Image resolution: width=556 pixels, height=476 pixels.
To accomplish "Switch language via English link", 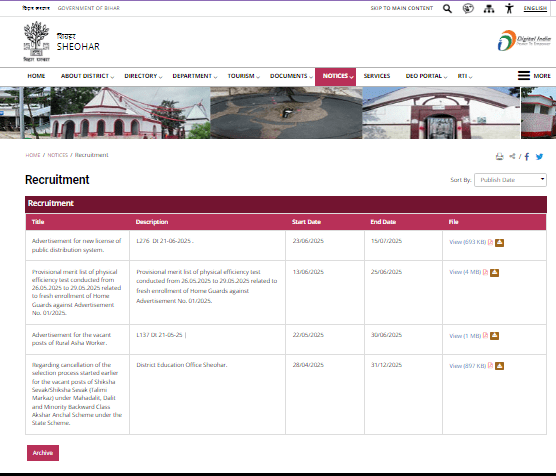I will coord(535,8).
